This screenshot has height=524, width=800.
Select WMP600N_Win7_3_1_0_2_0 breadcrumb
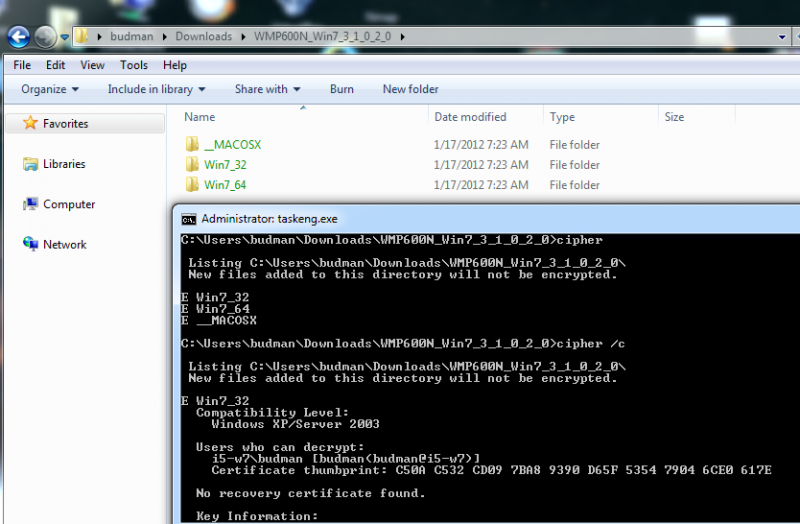pos(322,36)
